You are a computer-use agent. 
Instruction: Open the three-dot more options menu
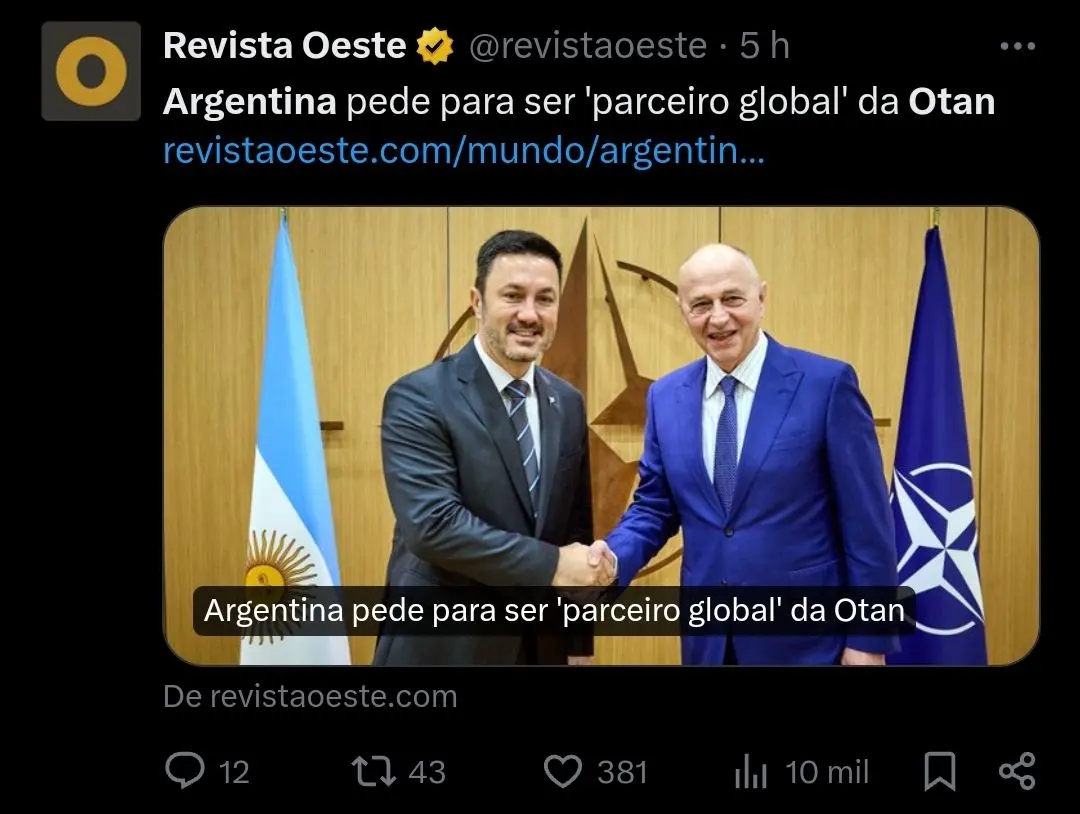pos(1017,46)
